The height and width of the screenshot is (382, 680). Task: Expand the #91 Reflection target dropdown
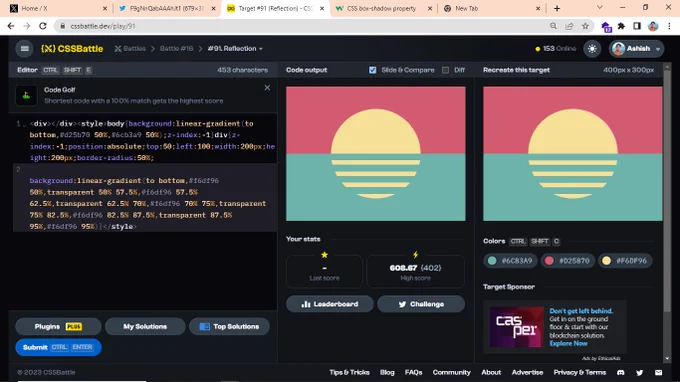[x=235, y=49]
